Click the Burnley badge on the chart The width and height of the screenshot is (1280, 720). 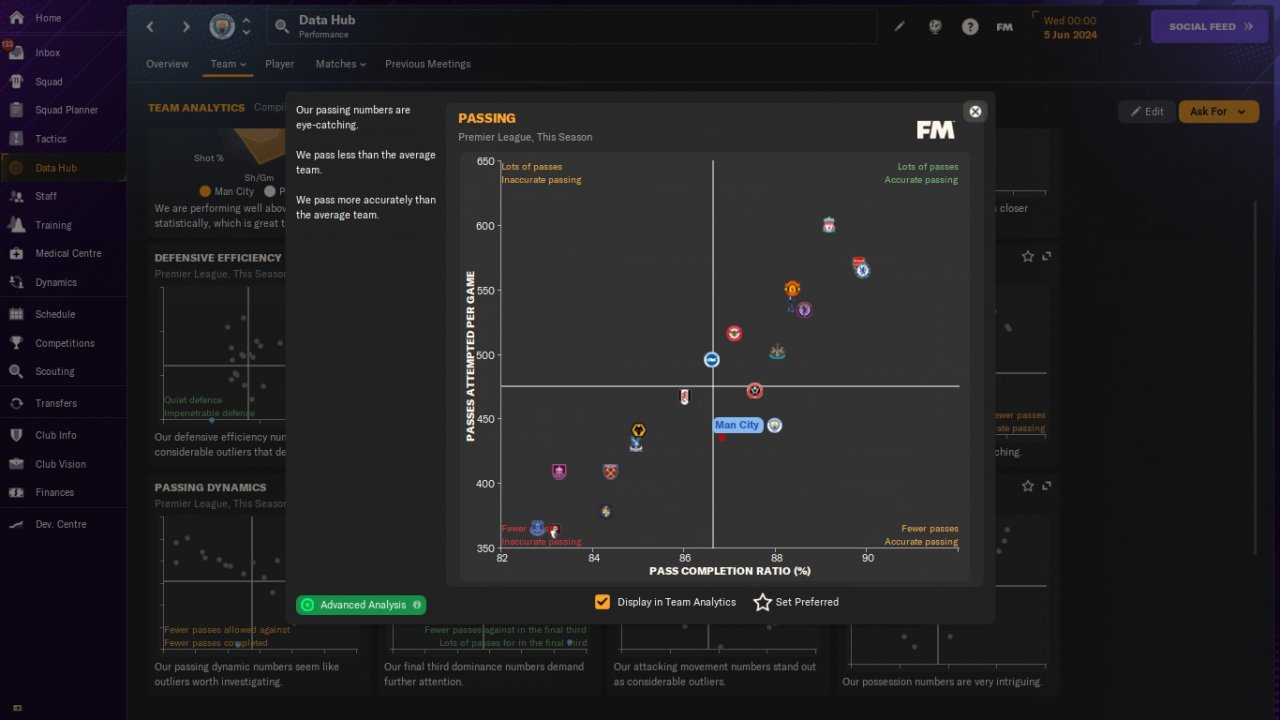pos(559,472)
